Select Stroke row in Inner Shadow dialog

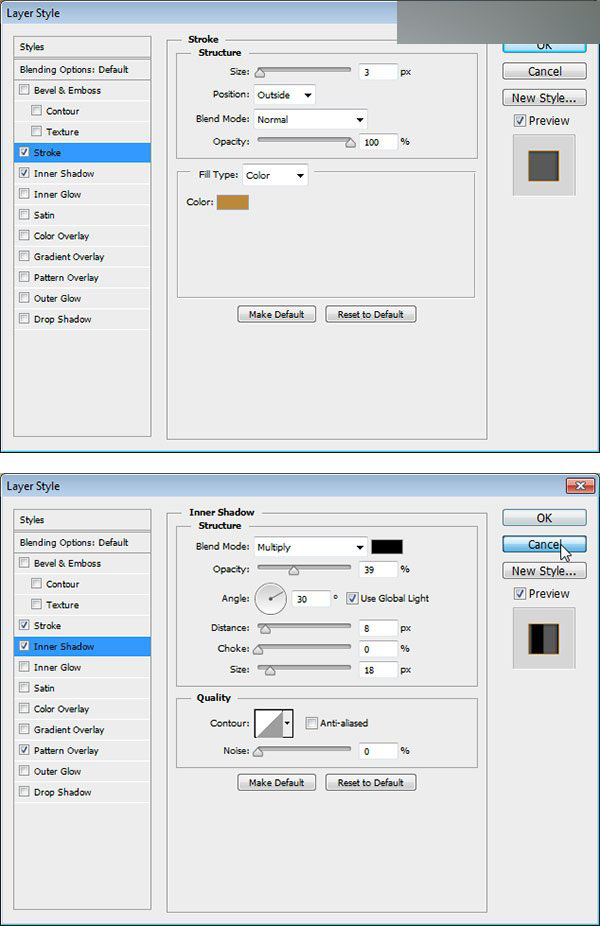82,625
